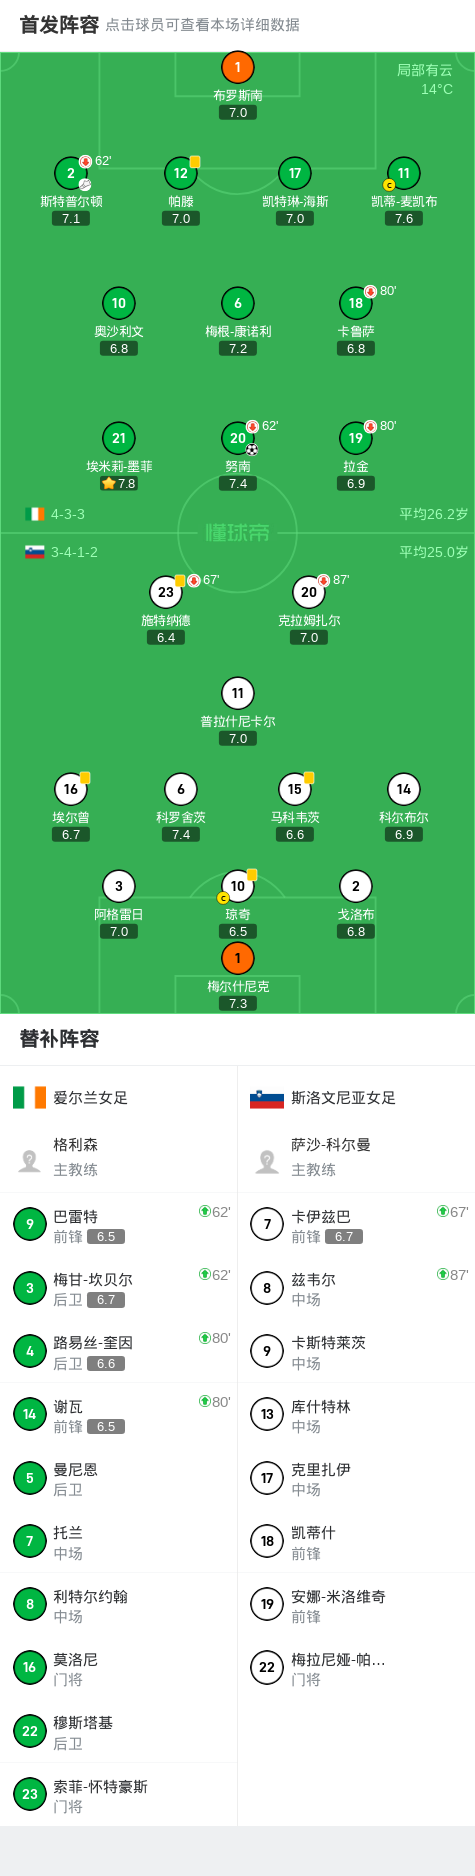
Task: Tap goal scorer 努南 number 20 icon
Action: (x=238, y=439)
